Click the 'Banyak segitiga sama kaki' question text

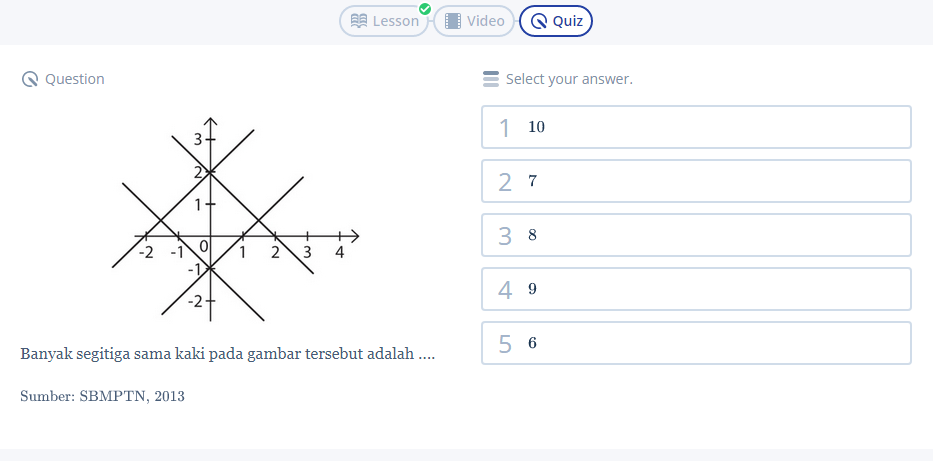(227, 355)
